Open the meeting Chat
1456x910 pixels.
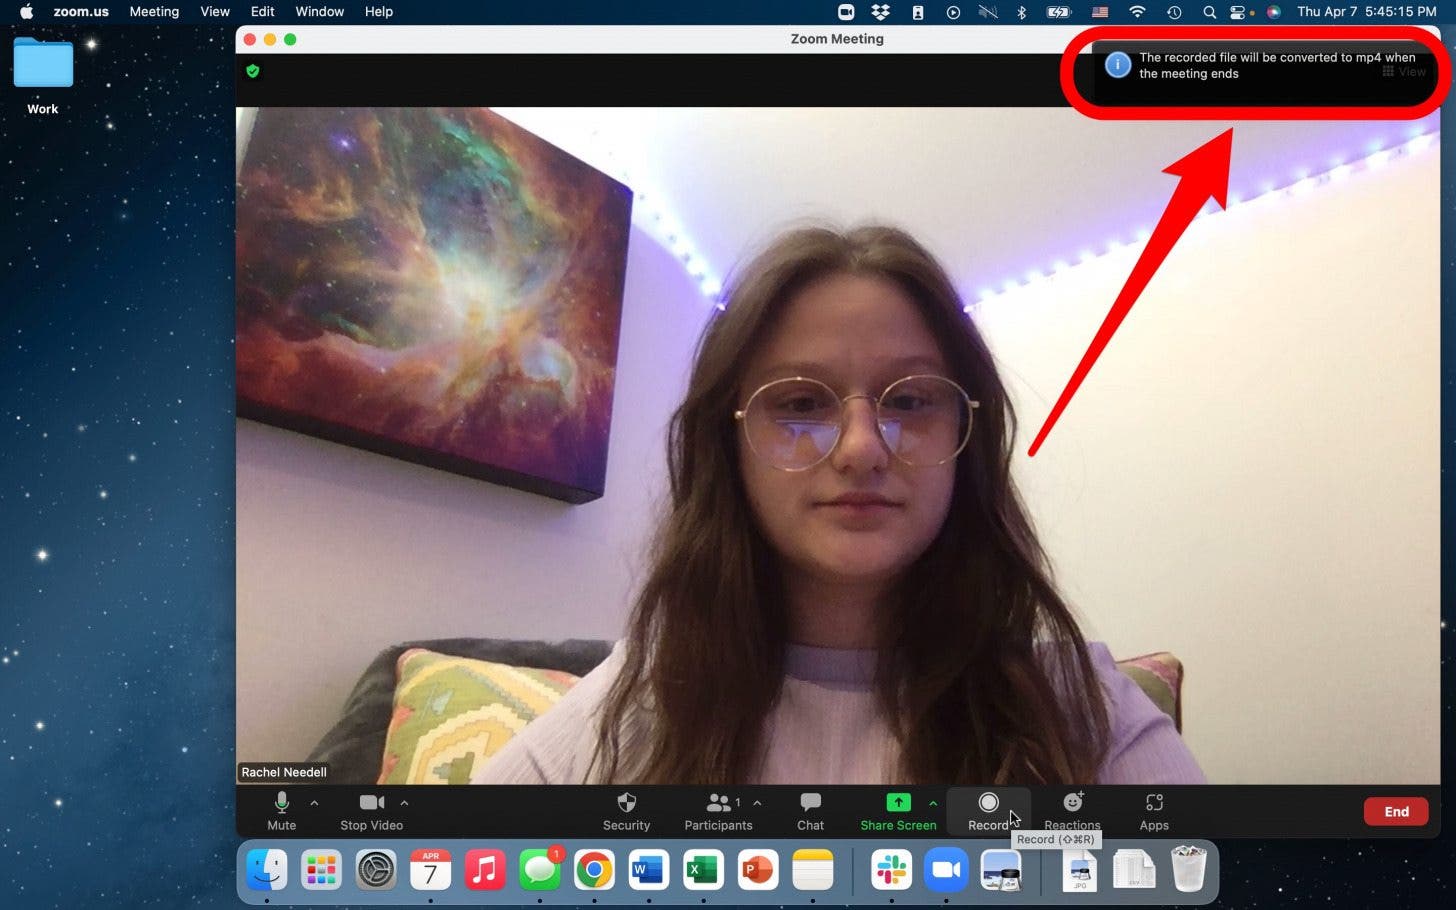click(809, 811)
